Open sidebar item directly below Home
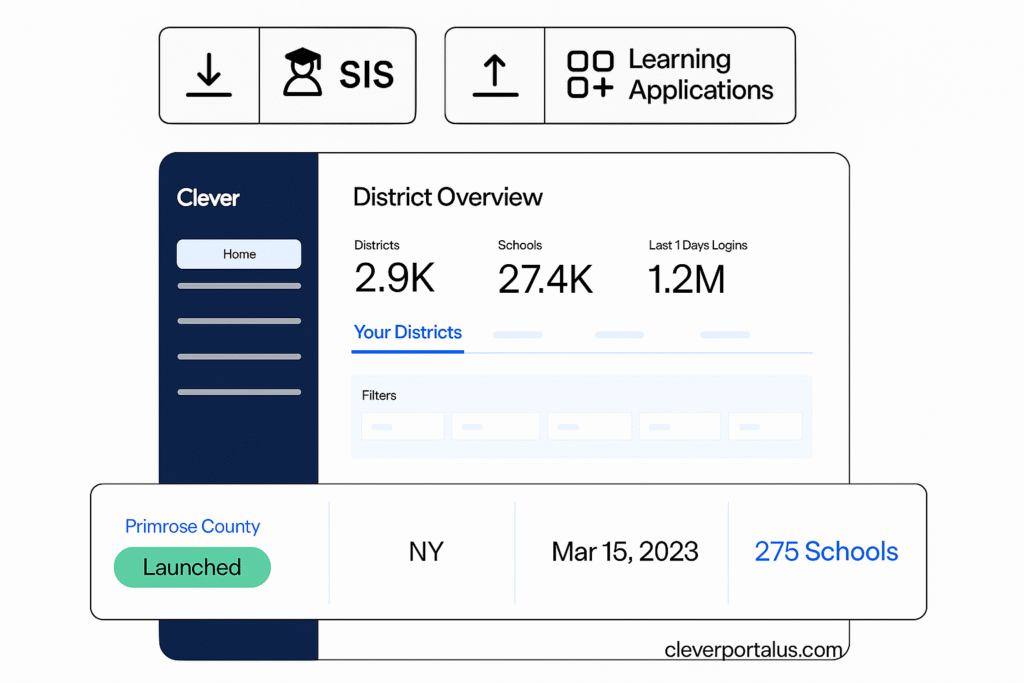This screenshot has height=683, width=1024. point(239,286)
